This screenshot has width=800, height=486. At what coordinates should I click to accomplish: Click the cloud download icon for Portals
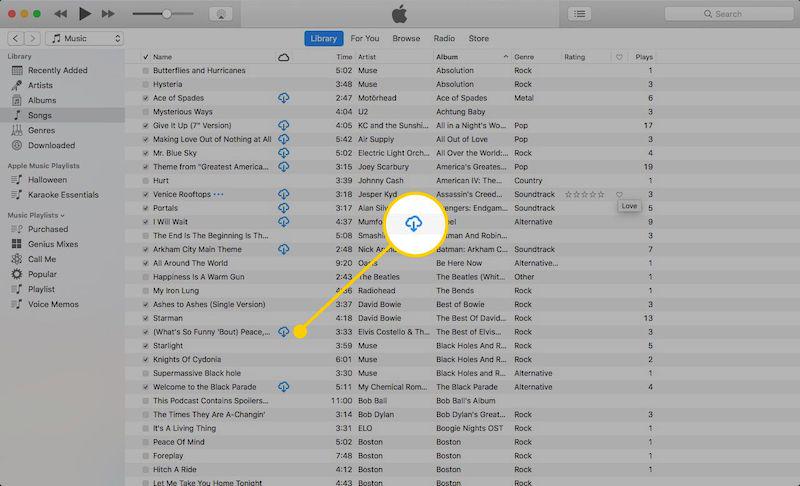pyautogui.click(x=283, y=208)
